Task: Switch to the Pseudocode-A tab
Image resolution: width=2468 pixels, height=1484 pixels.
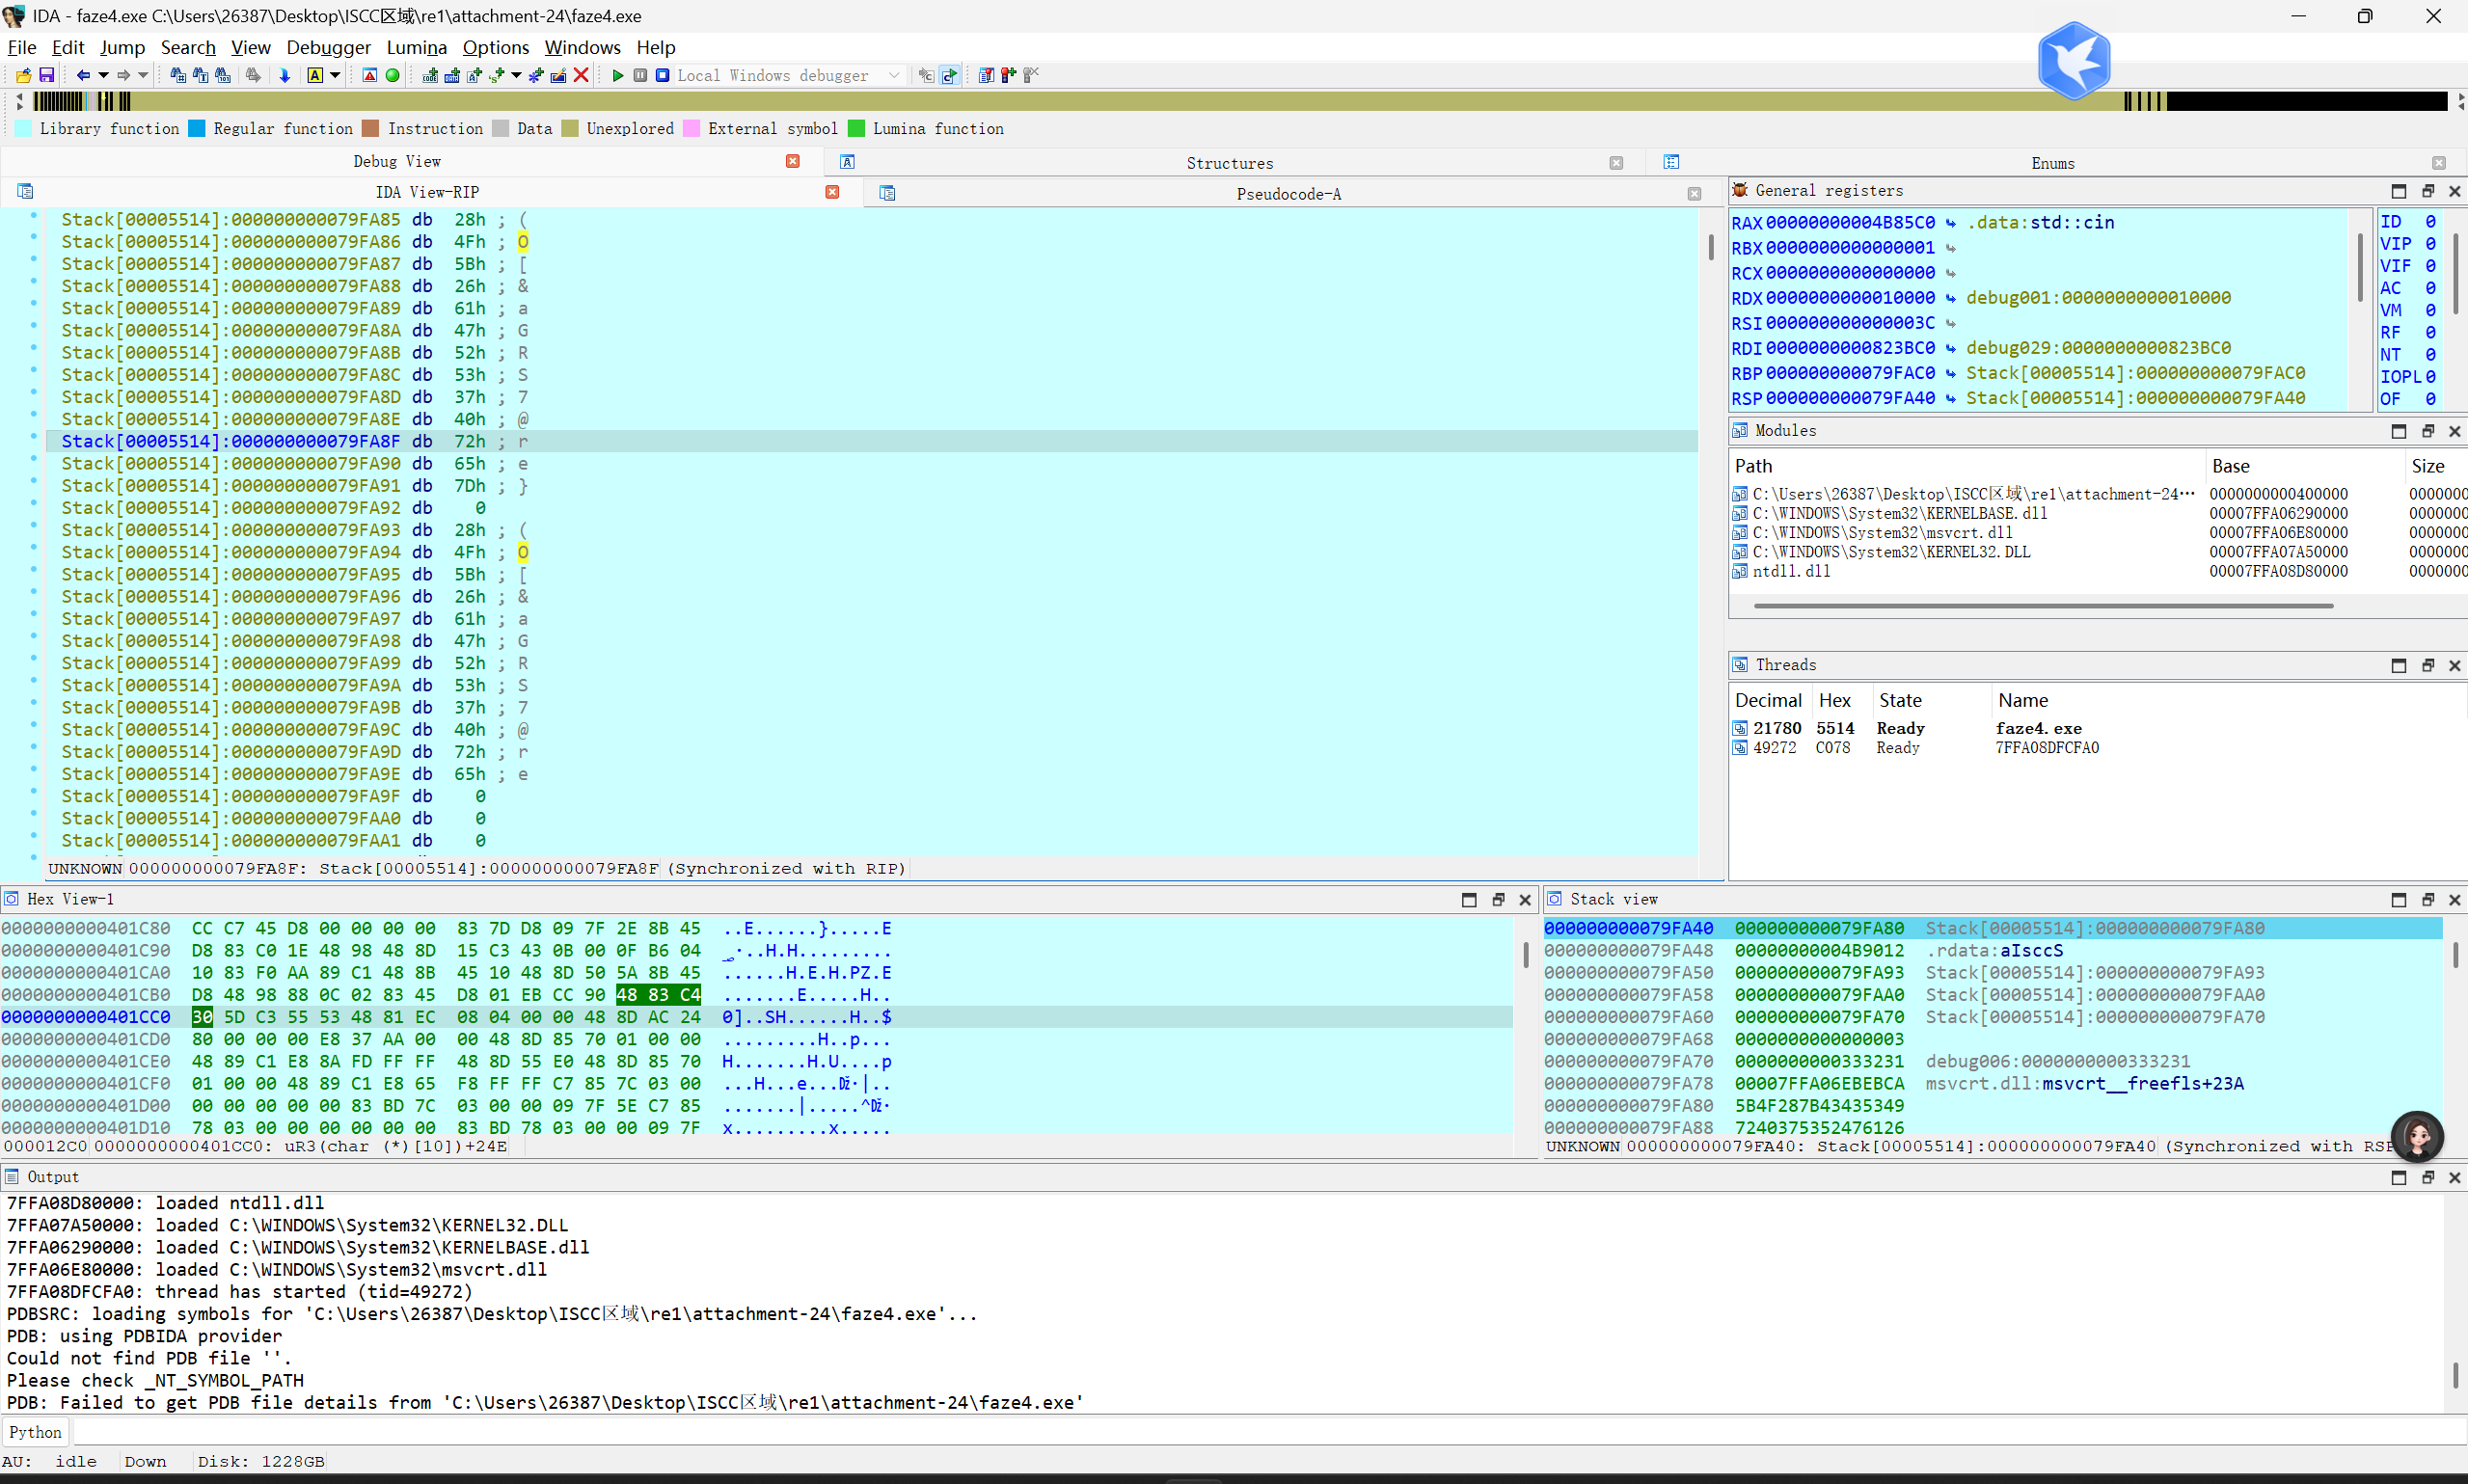Action: pyautogui.click(x=1288, y=194)
